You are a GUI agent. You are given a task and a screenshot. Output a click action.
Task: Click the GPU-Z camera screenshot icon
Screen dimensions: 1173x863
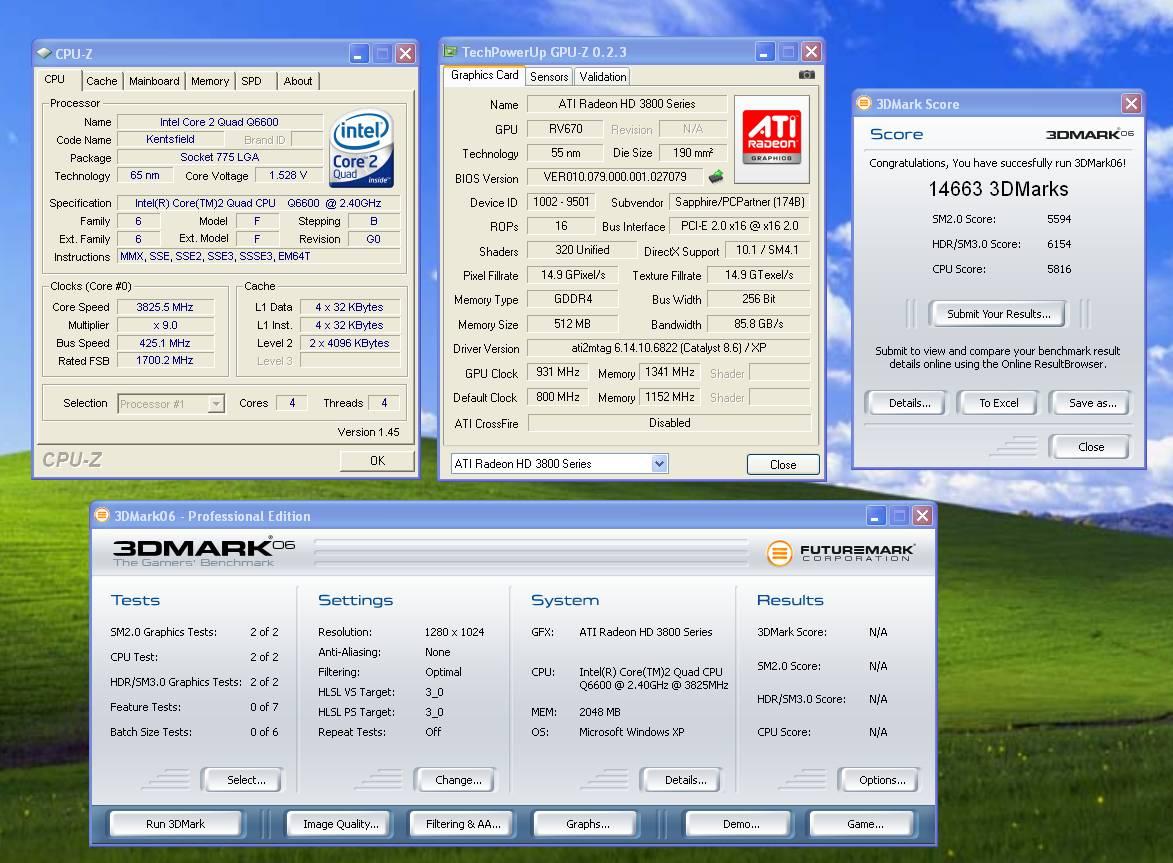[806, 75]
